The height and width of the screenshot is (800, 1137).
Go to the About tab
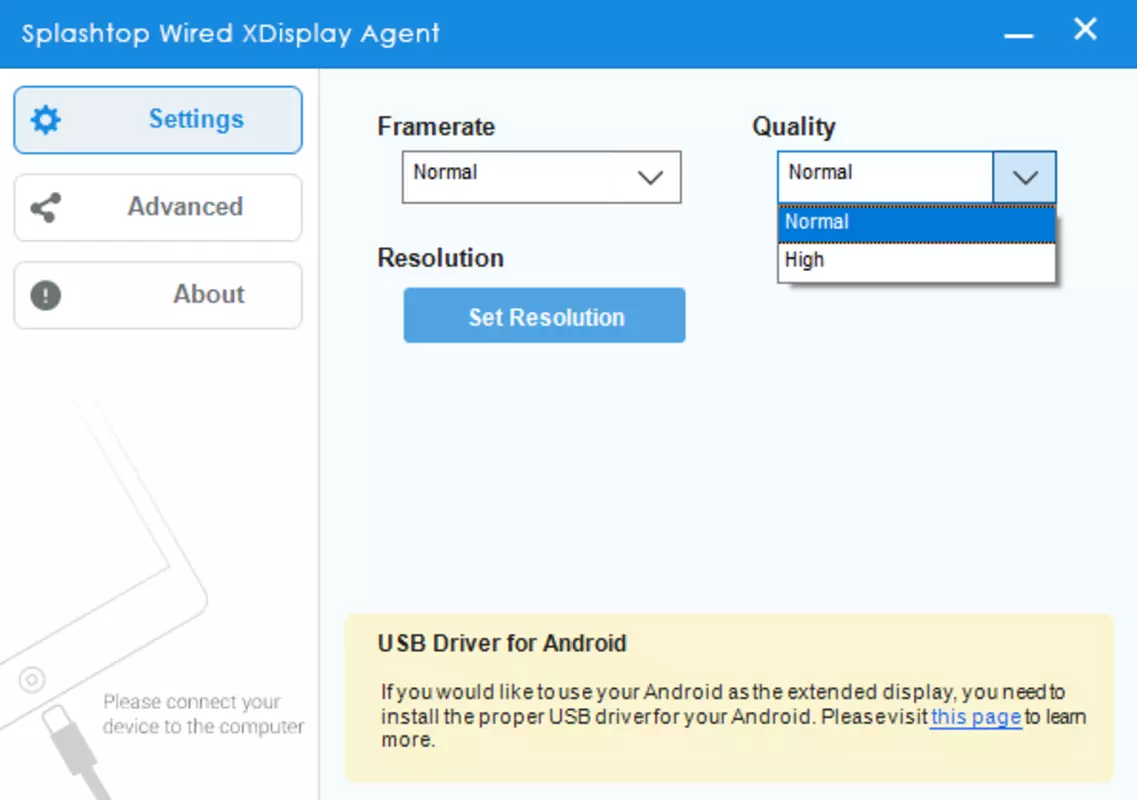(158, 295)
